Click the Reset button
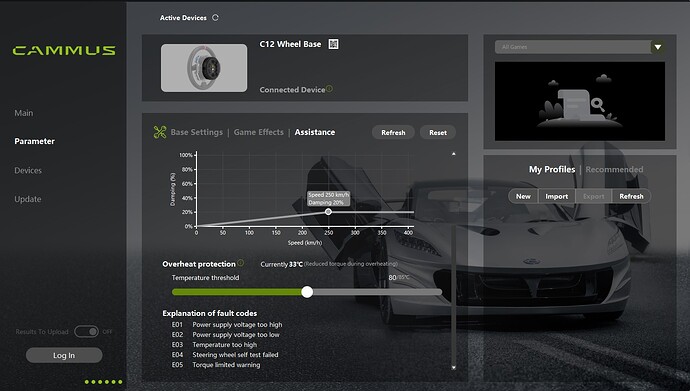This screenshot has height=391, width=690. click(438, 132)
